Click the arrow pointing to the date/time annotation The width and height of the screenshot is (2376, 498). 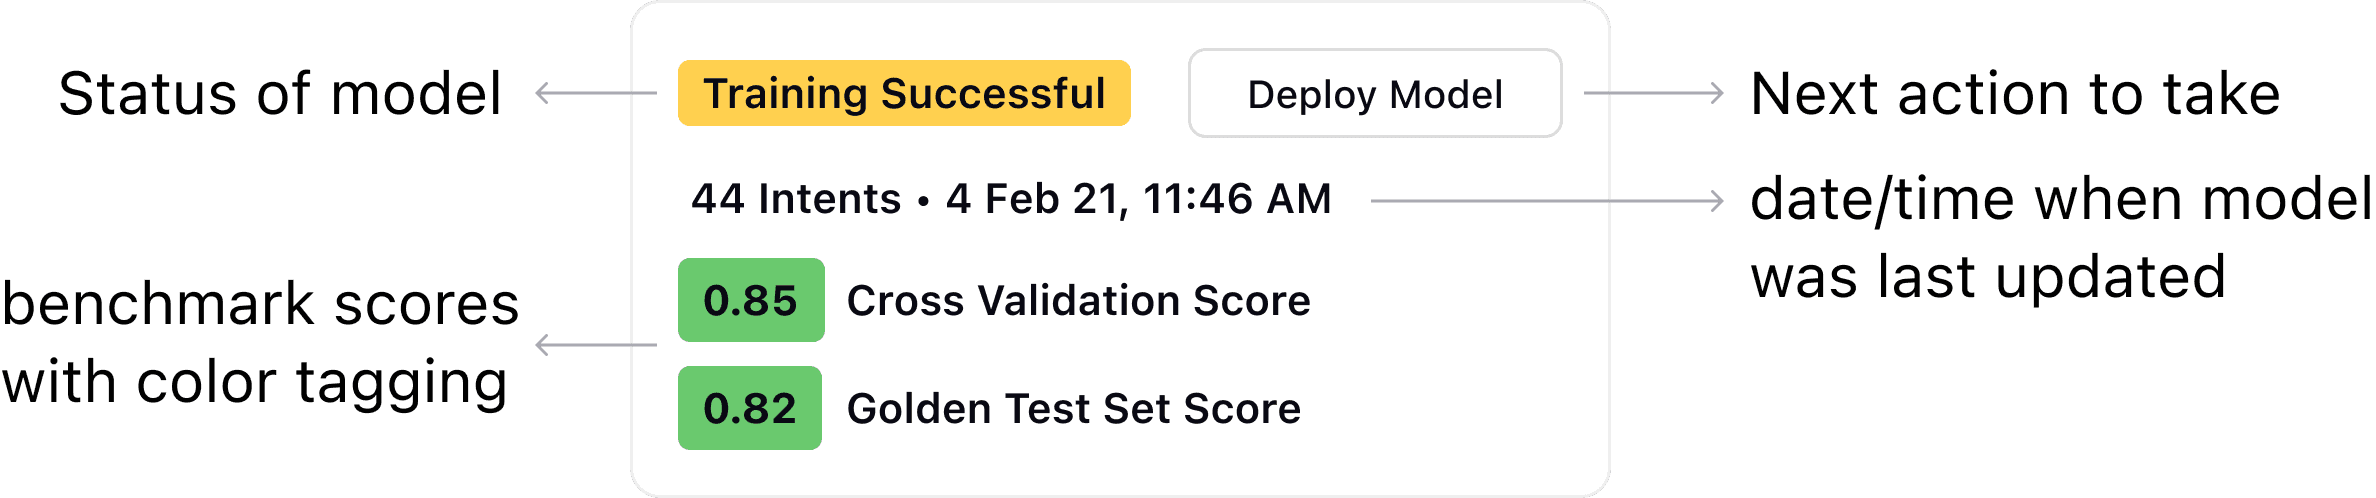pyautogui.click(x=1547, y=201)
